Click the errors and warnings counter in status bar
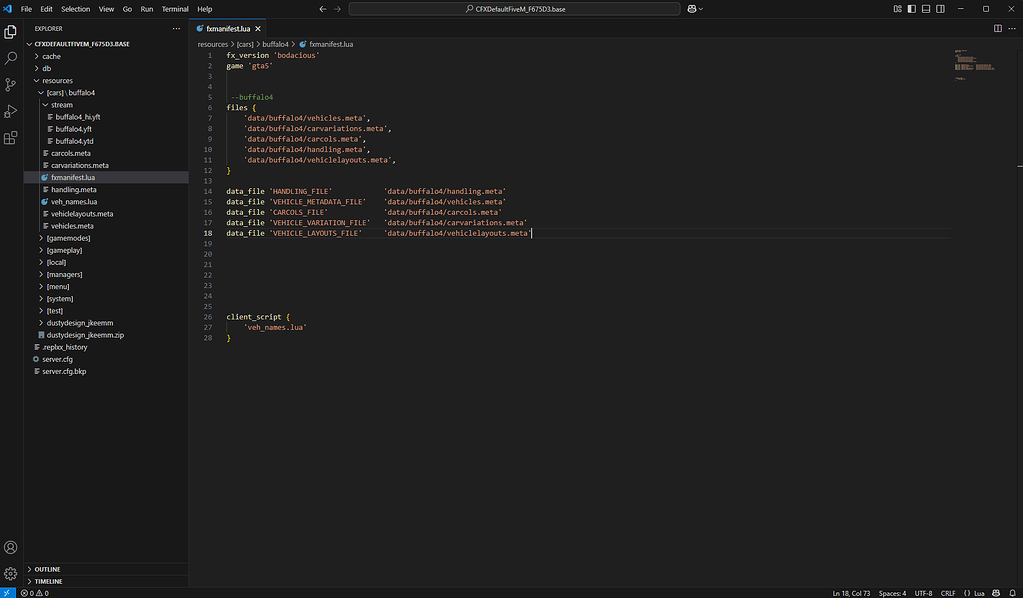1023x598 pixels. (33, 593)
